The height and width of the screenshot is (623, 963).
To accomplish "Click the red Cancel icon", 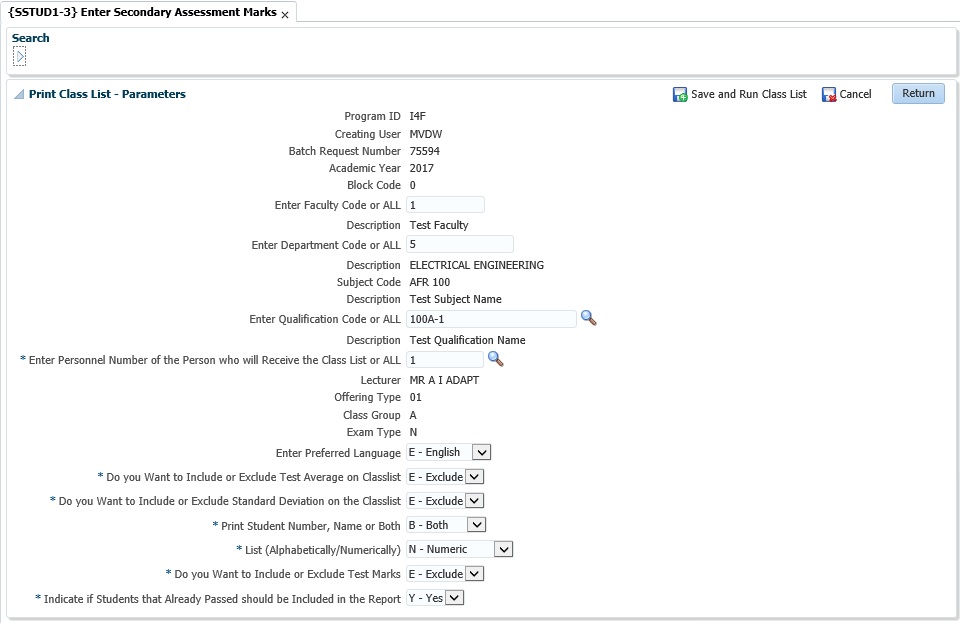I will pyautogui.click(x=828, y=93).
